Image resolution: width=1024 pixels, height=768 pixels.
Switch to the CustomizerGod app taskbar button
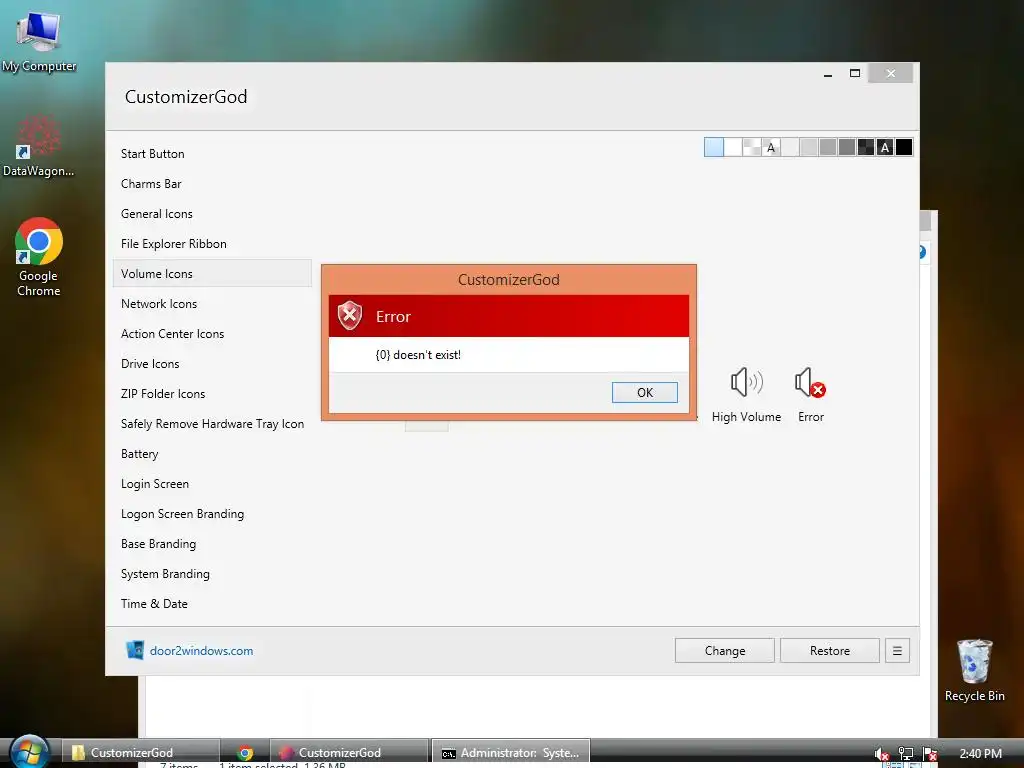pyautogui.click(x=350, y=752)
